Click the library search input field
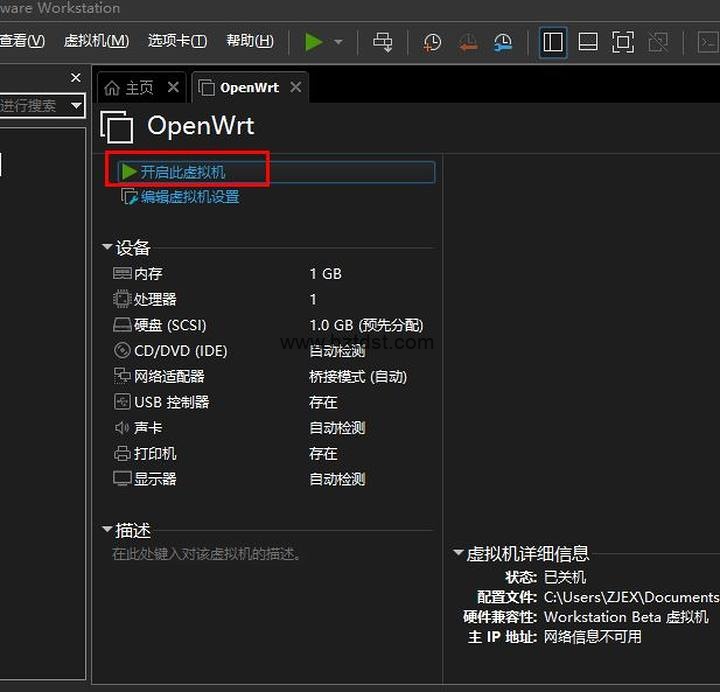Screen dimensions: 720x692 [33, 106]
